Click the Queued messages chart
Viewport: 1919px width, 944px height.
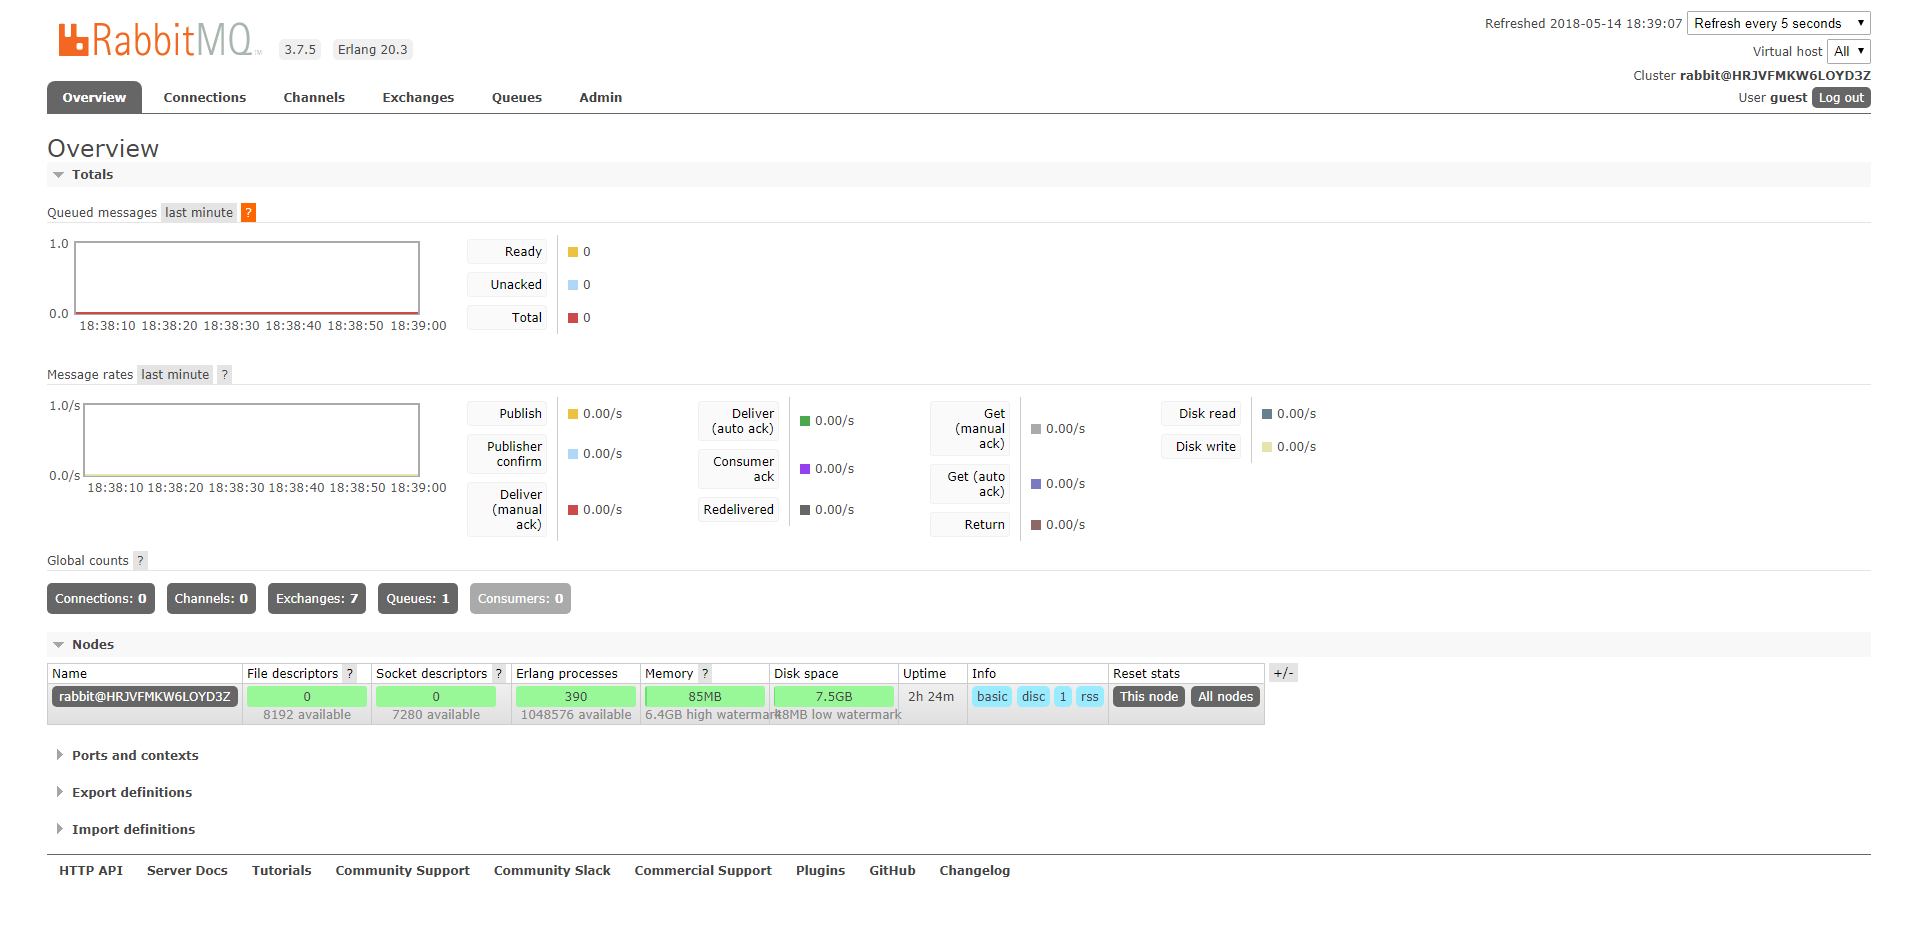247,278
